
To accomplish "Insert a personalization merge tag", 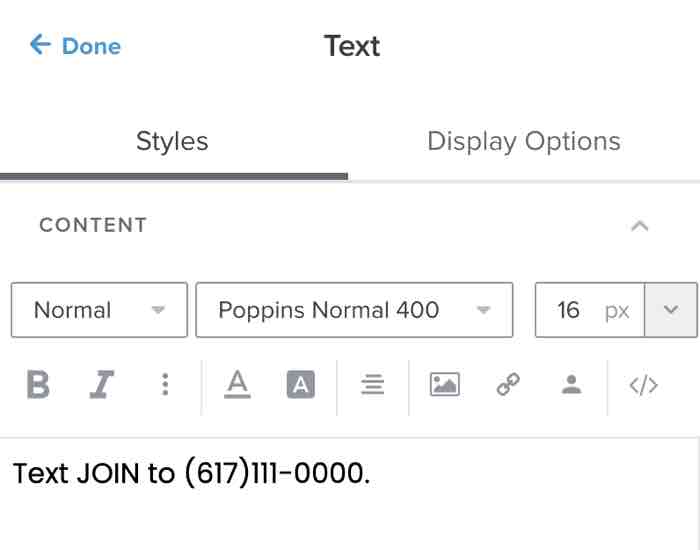I will tap(571, 385).
